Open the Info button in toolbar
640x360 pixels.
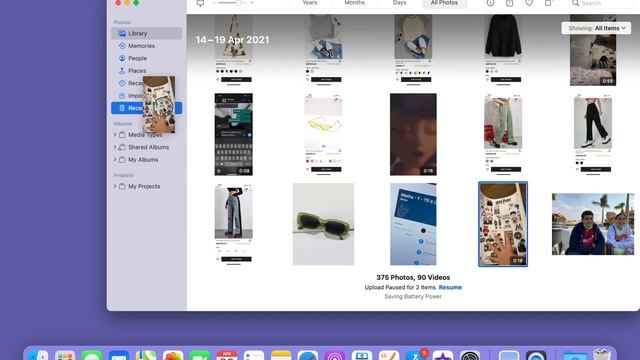click(x=490, y=3)
